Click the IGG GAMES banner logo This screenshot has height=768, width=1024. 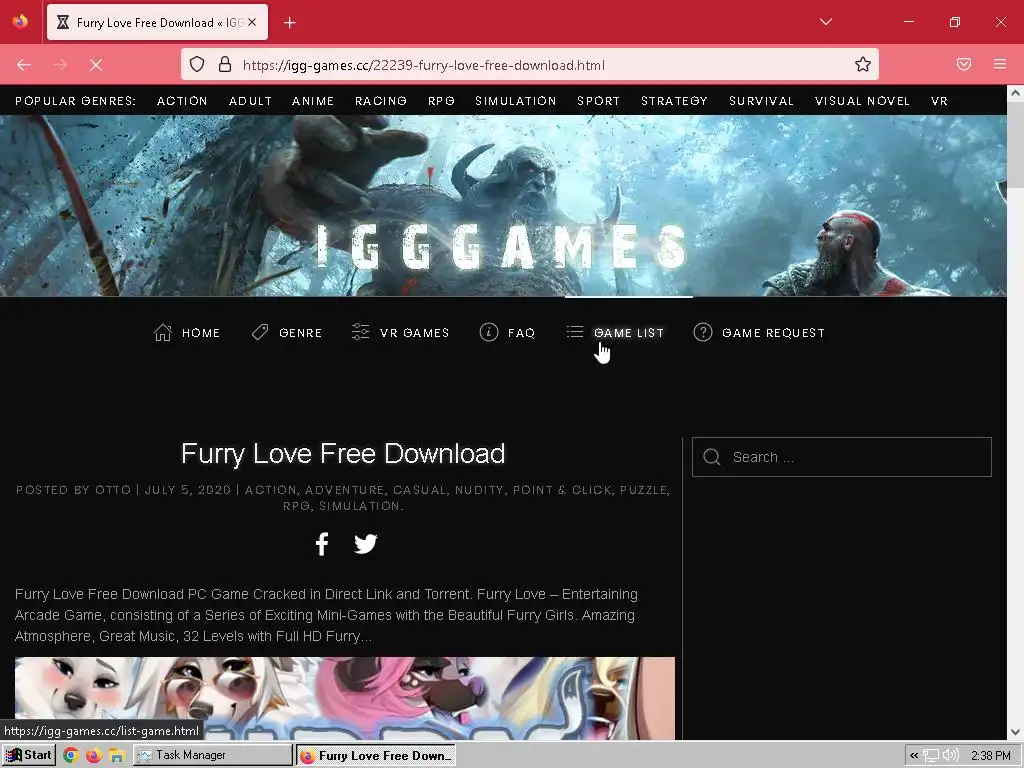(x=502, y=247)
